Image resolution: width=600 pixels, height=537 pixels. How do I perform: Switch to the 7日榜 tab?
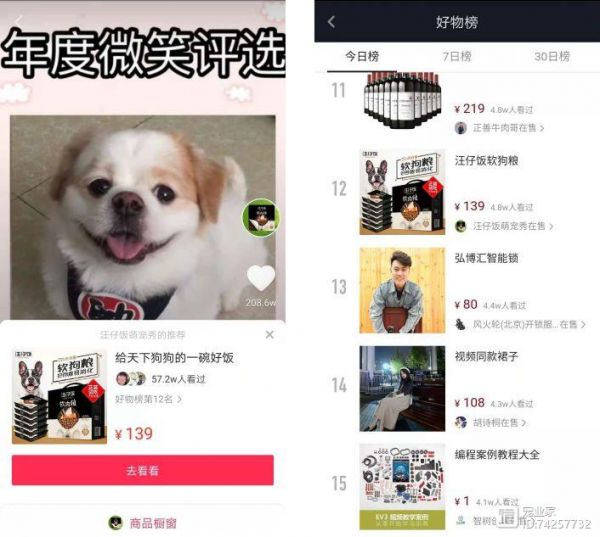click(457, 57)
